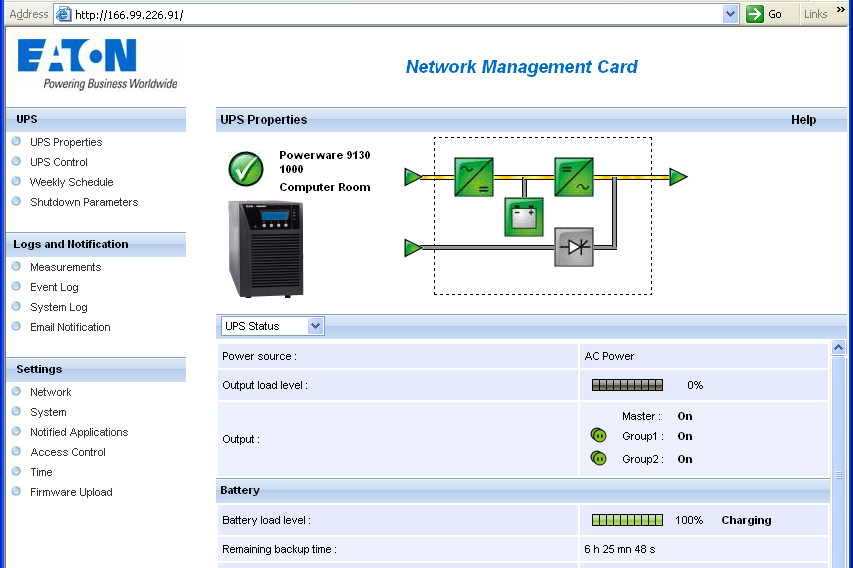853x568 pixels.
Task: Open Network settings
Action: point(51,392)
